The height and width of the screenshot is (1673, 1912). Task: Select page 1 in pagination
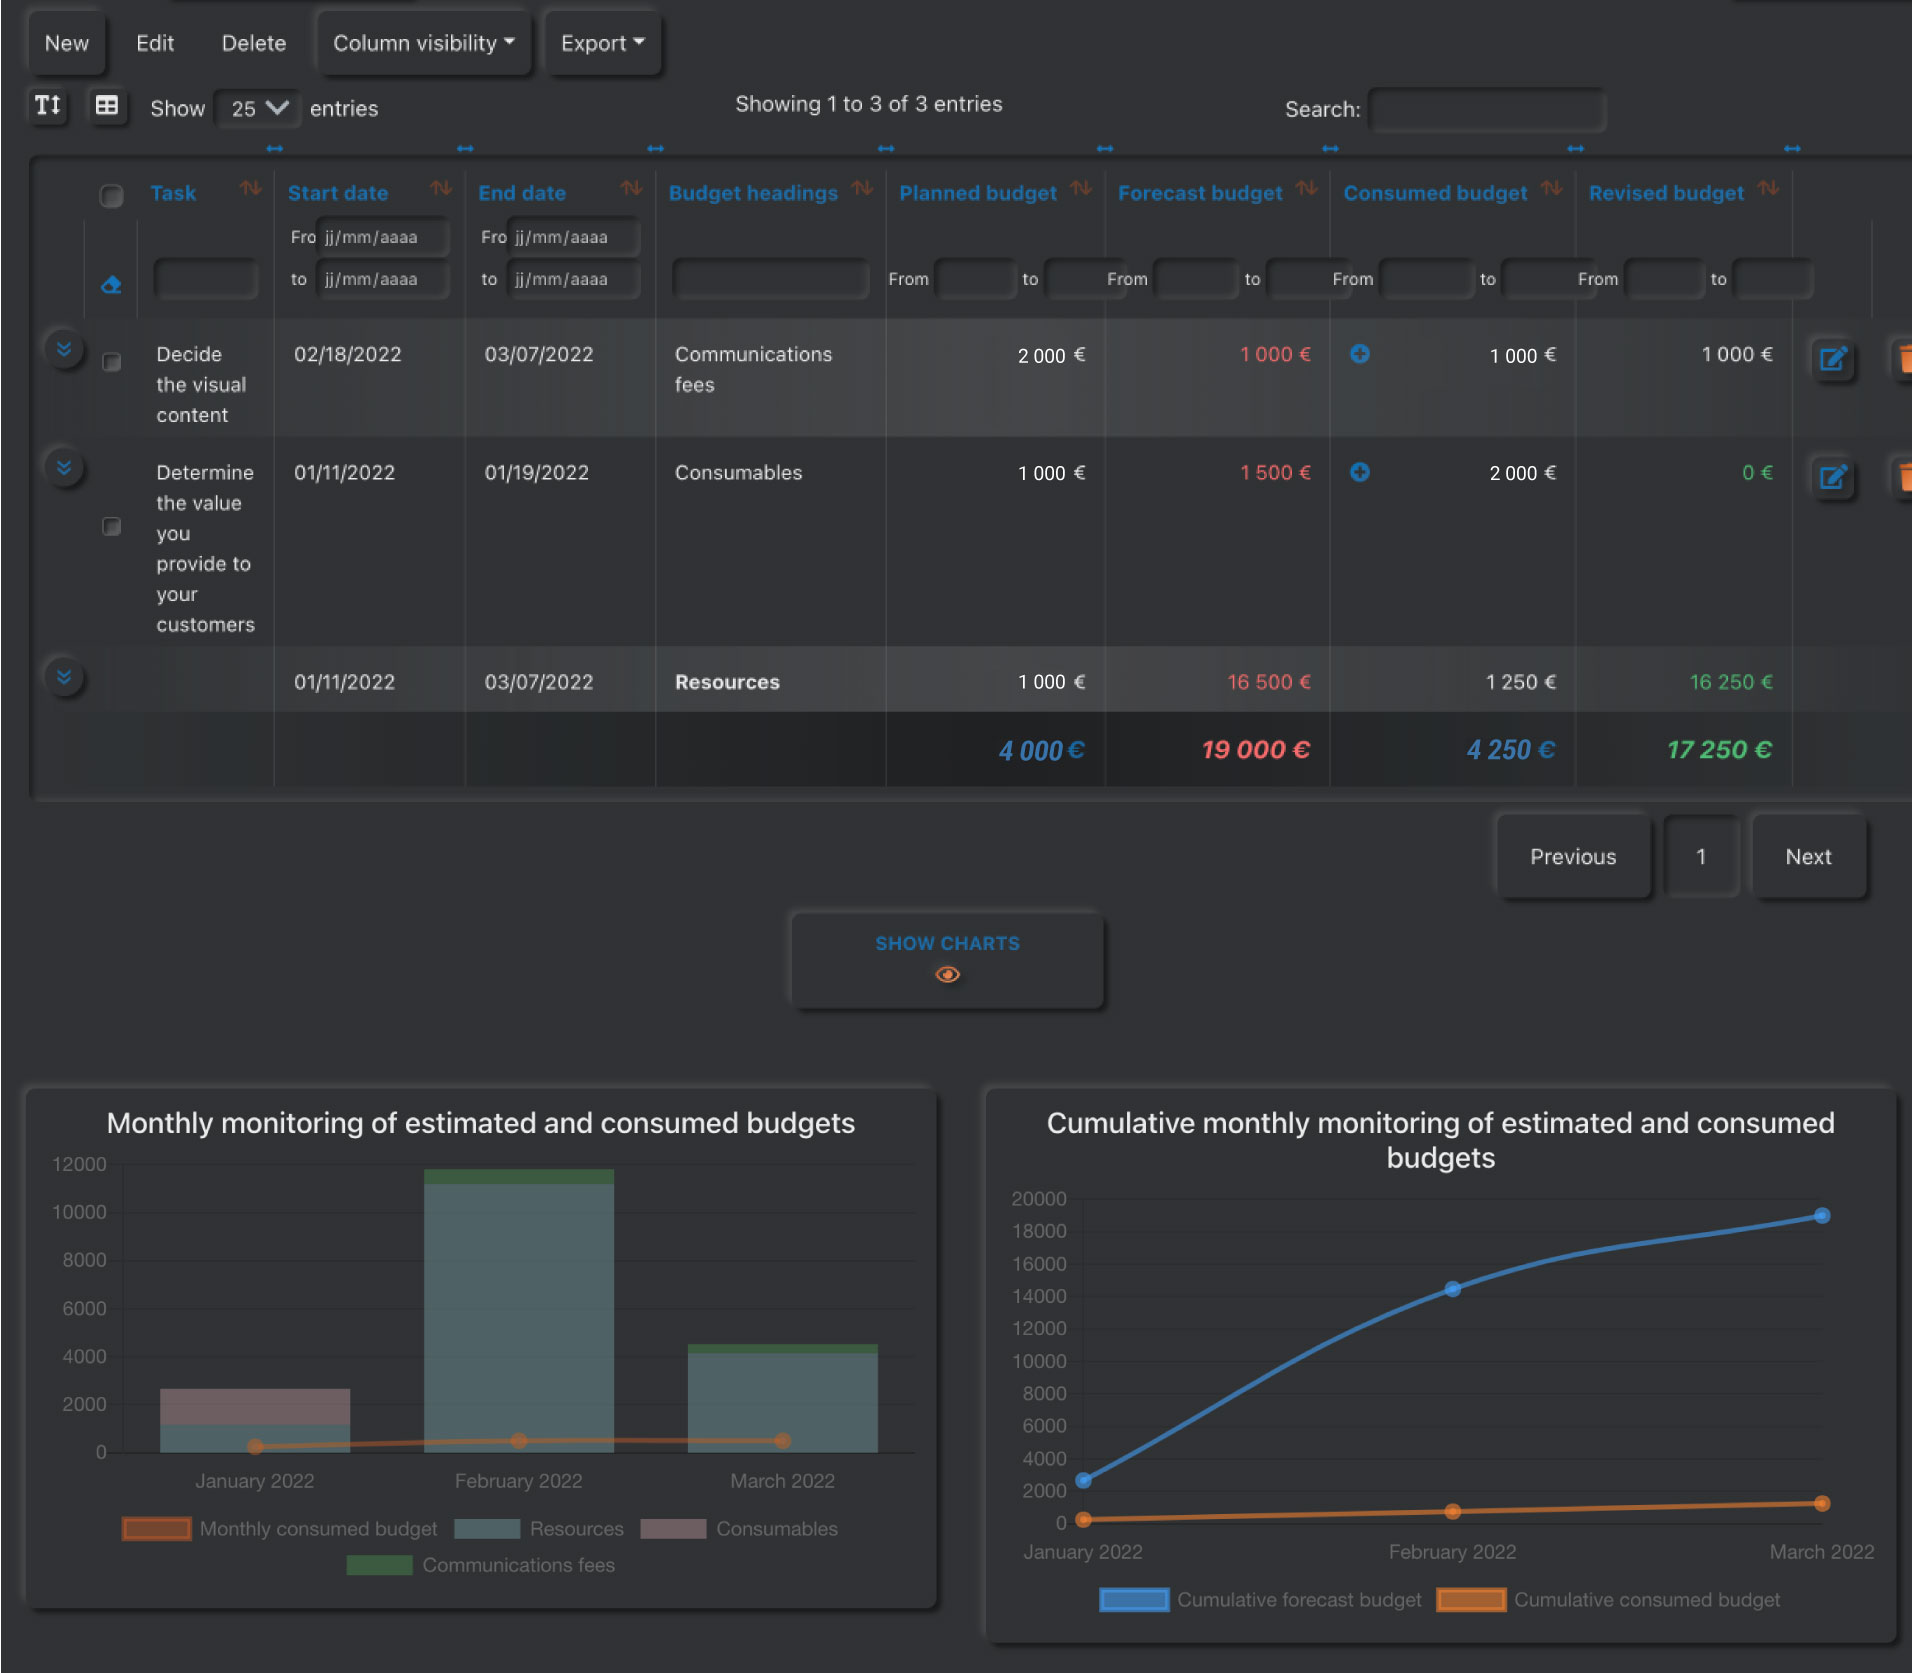1701,857
